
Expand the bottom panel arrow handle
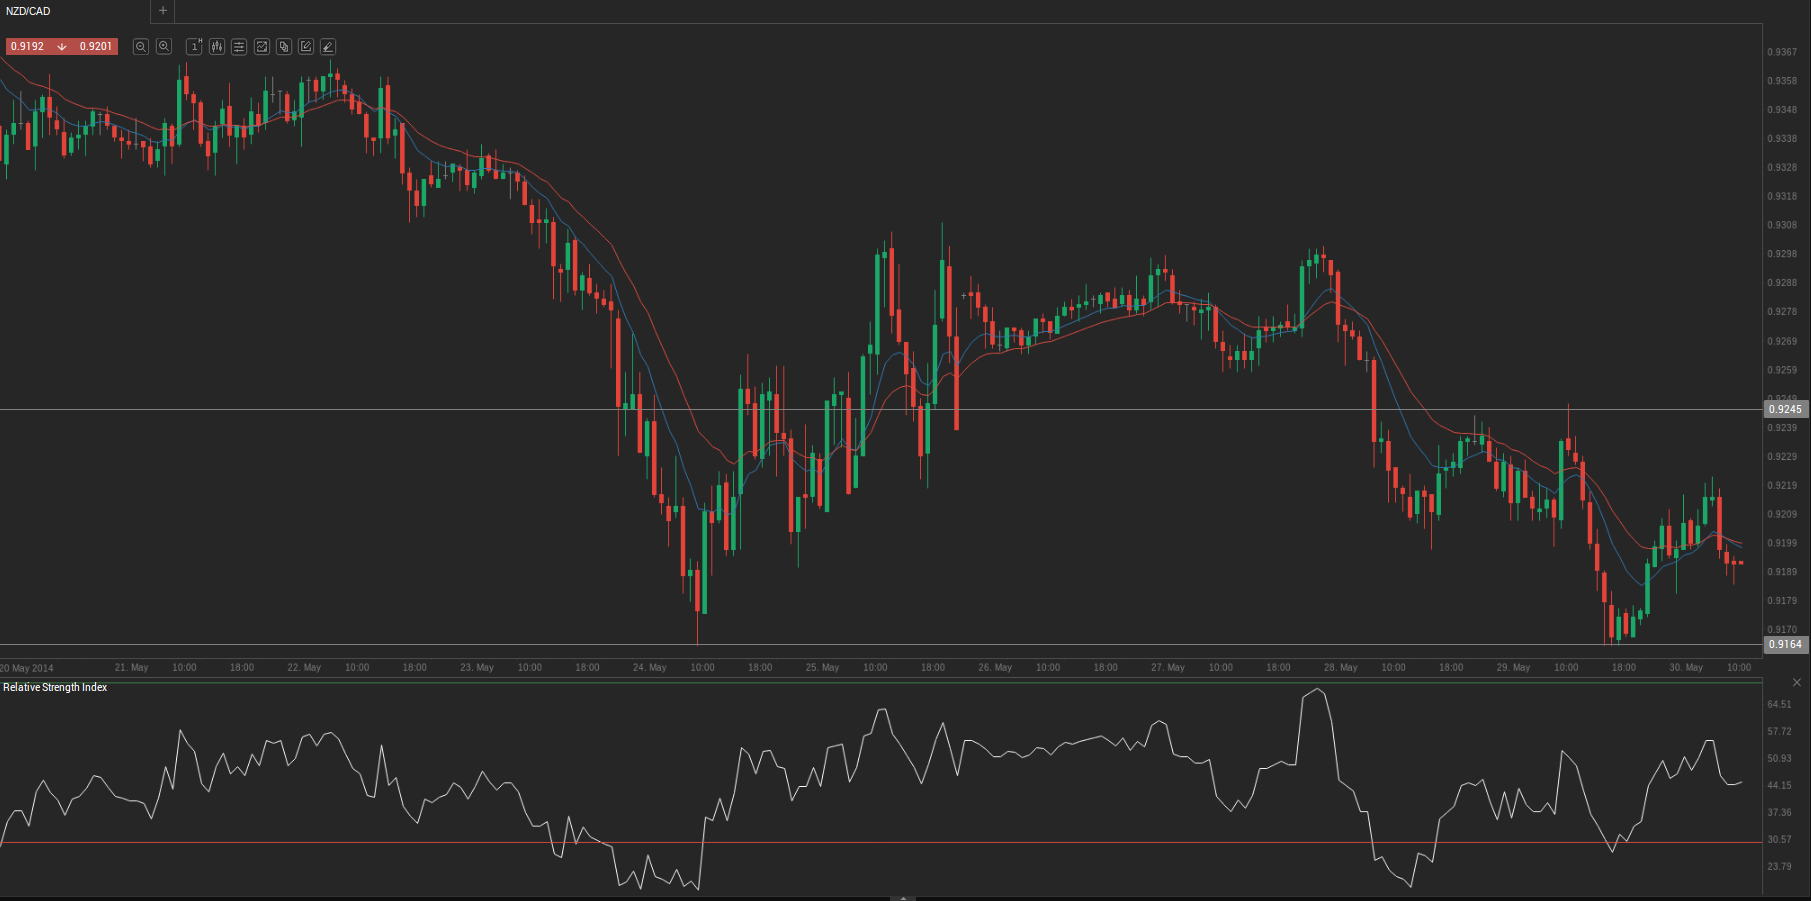pyautogui.click(x=903, y=898)
